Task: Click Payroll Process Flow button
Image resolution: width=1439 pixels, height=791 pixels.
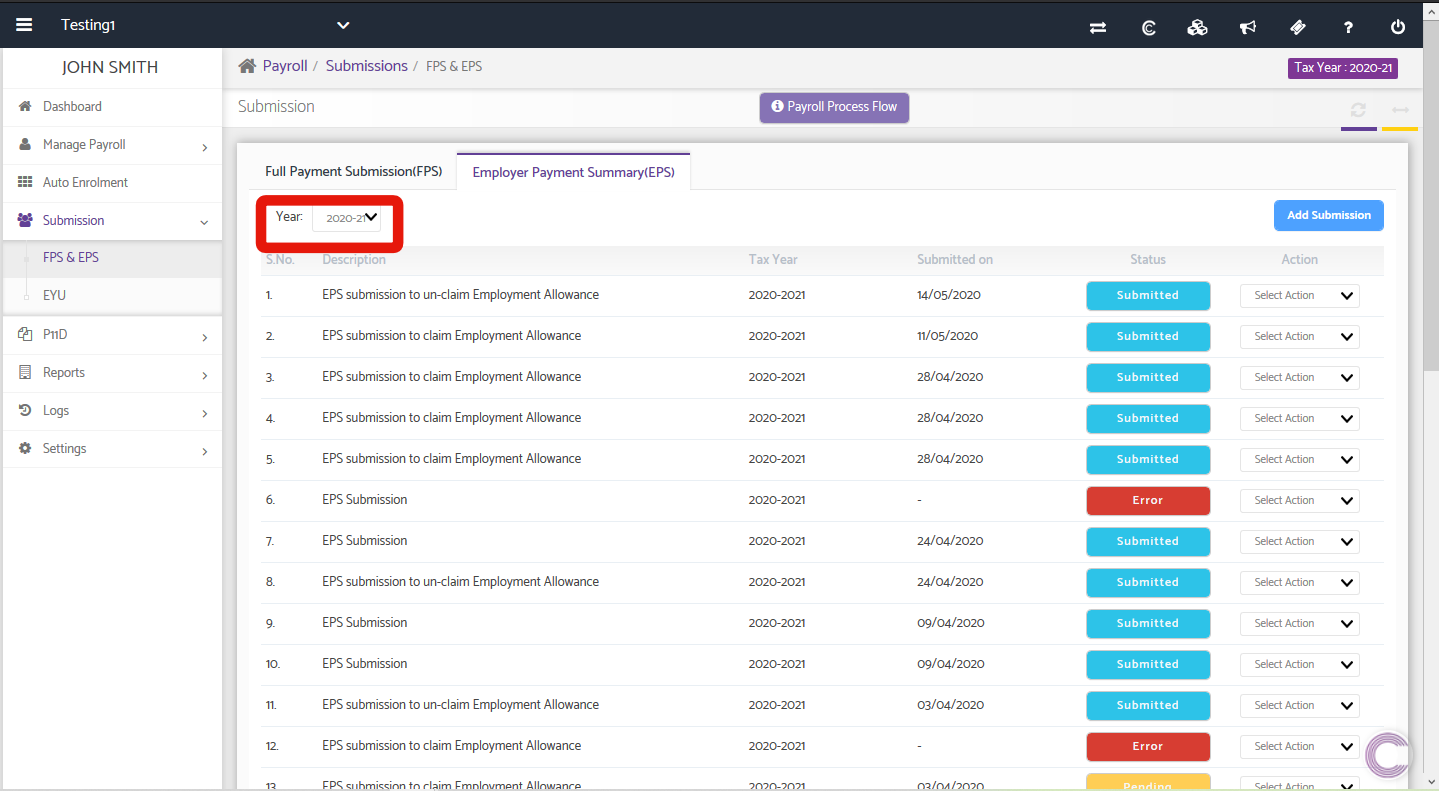Action: (834, 107)
